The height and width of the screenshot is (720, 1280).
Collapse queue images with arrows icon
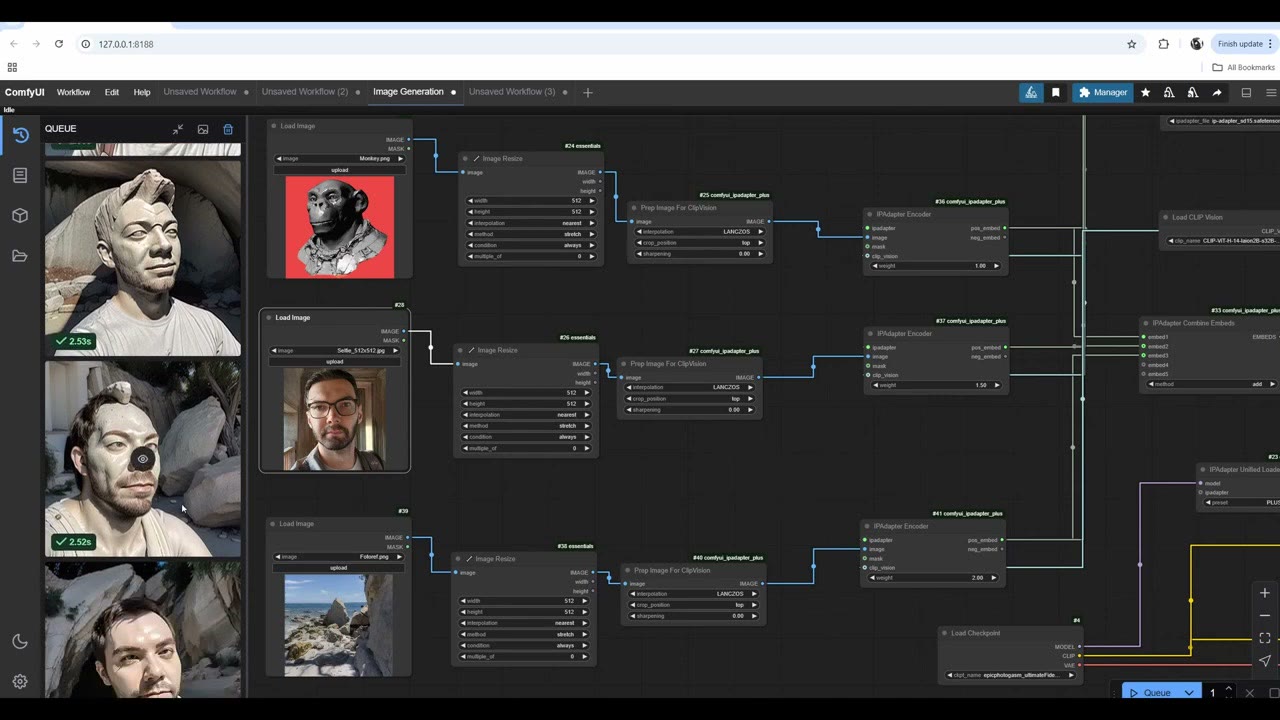pos(177,129)
